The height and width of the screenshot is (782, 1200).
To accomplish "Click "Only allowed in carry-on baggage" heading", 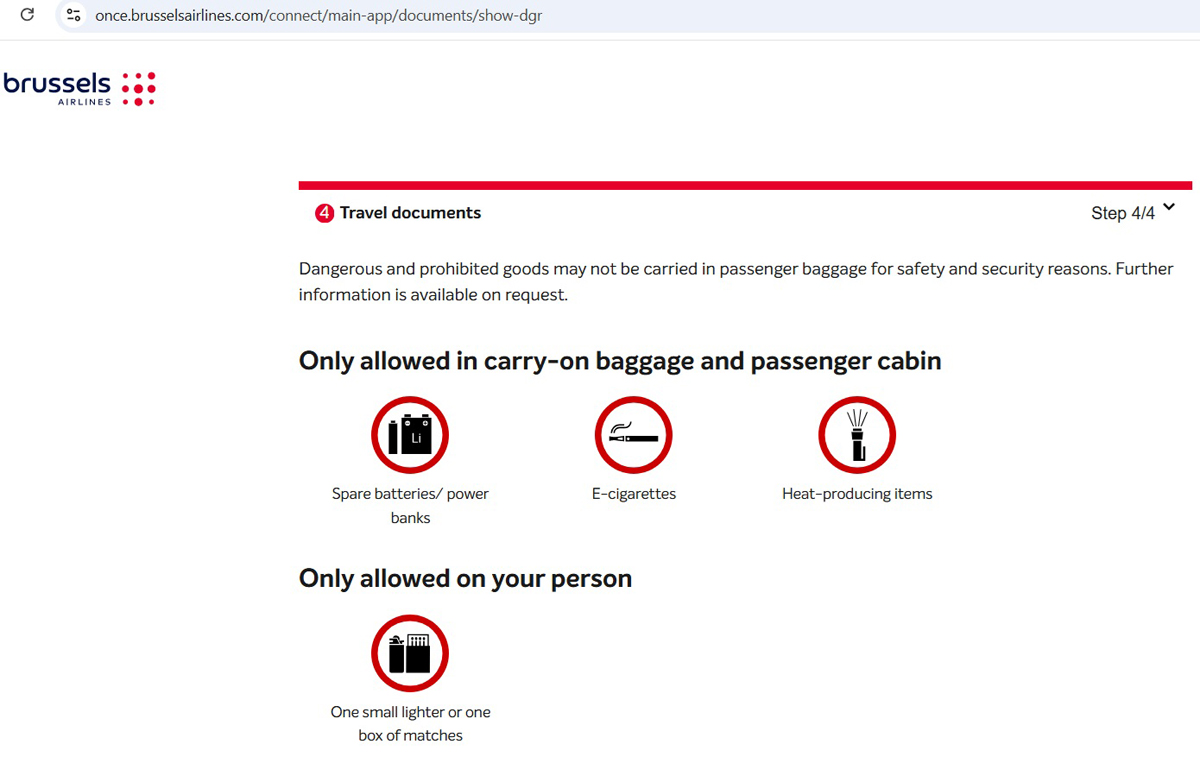I will 620,361.
